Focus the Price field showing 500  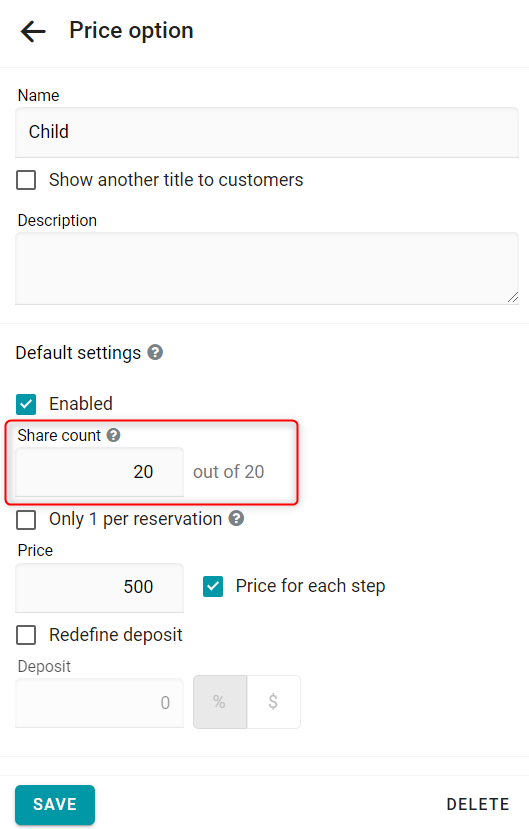click(x=99, y=587)
